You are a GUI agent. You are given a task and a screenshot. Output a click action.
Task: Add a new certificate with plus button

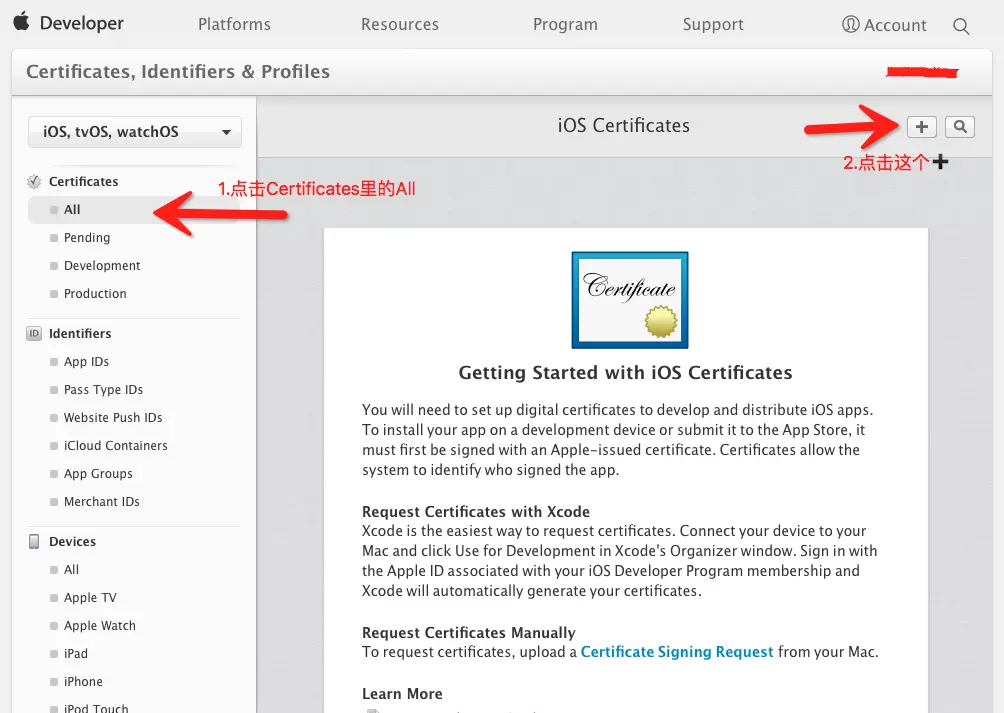[921, 127]
